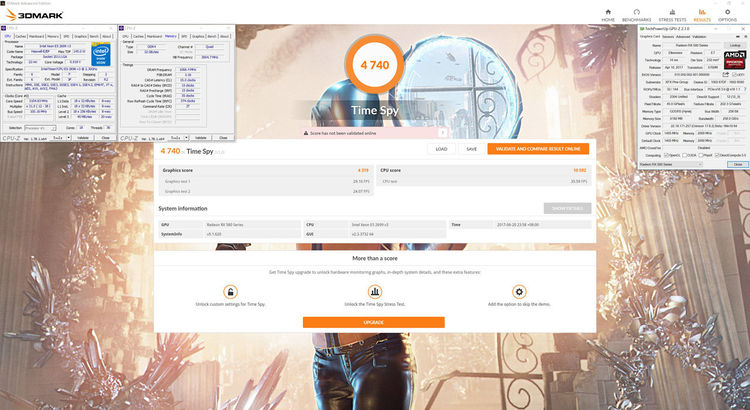Click Validate and Compare Result Online
This screenshot has height=410, width=750.
click(538, 149)
